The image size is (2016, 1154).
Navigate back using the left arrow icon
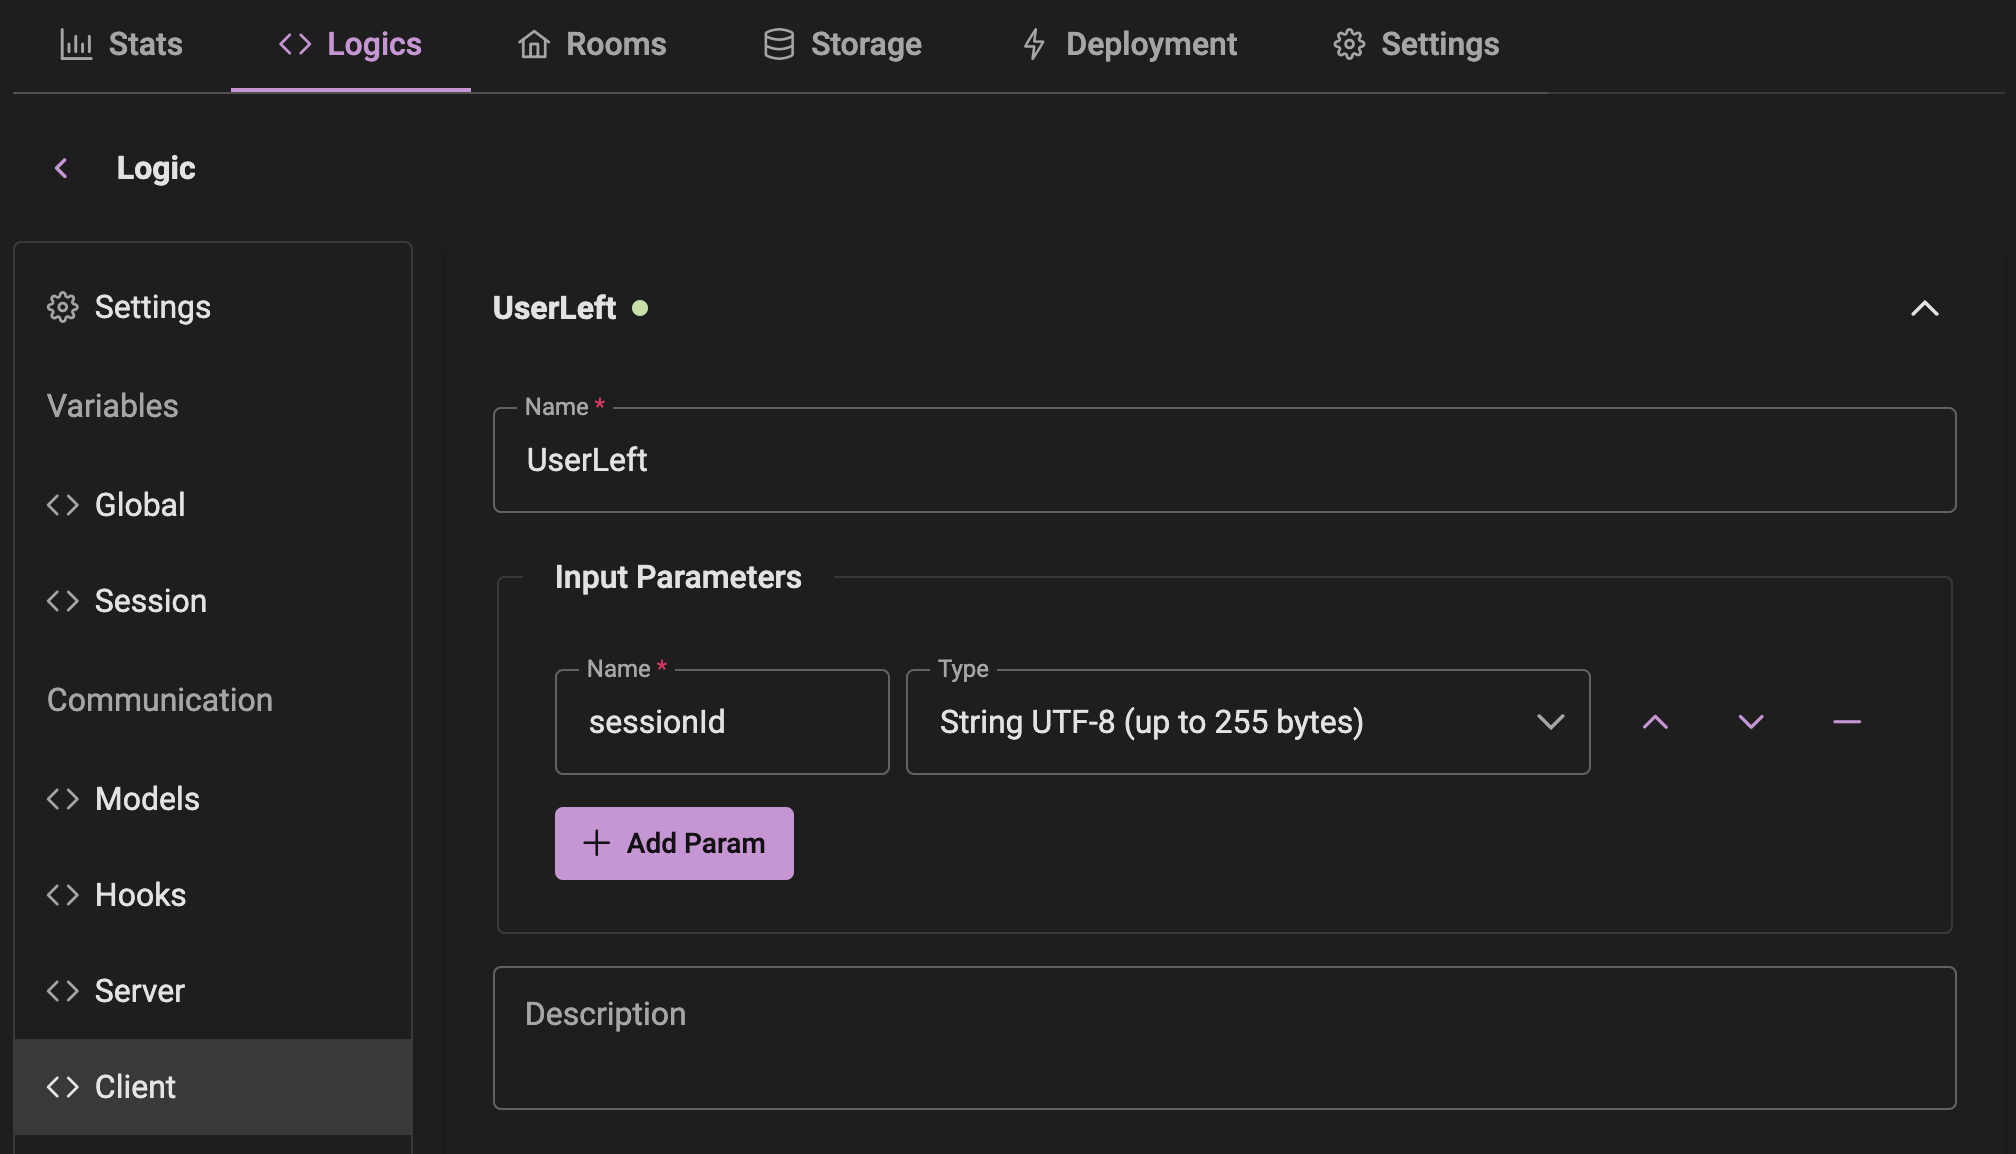[x=60, y=166]
